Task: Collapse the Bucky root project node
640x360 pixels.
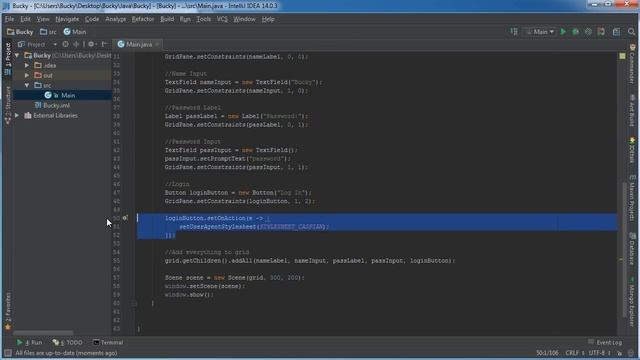Action: coord(17,55)
